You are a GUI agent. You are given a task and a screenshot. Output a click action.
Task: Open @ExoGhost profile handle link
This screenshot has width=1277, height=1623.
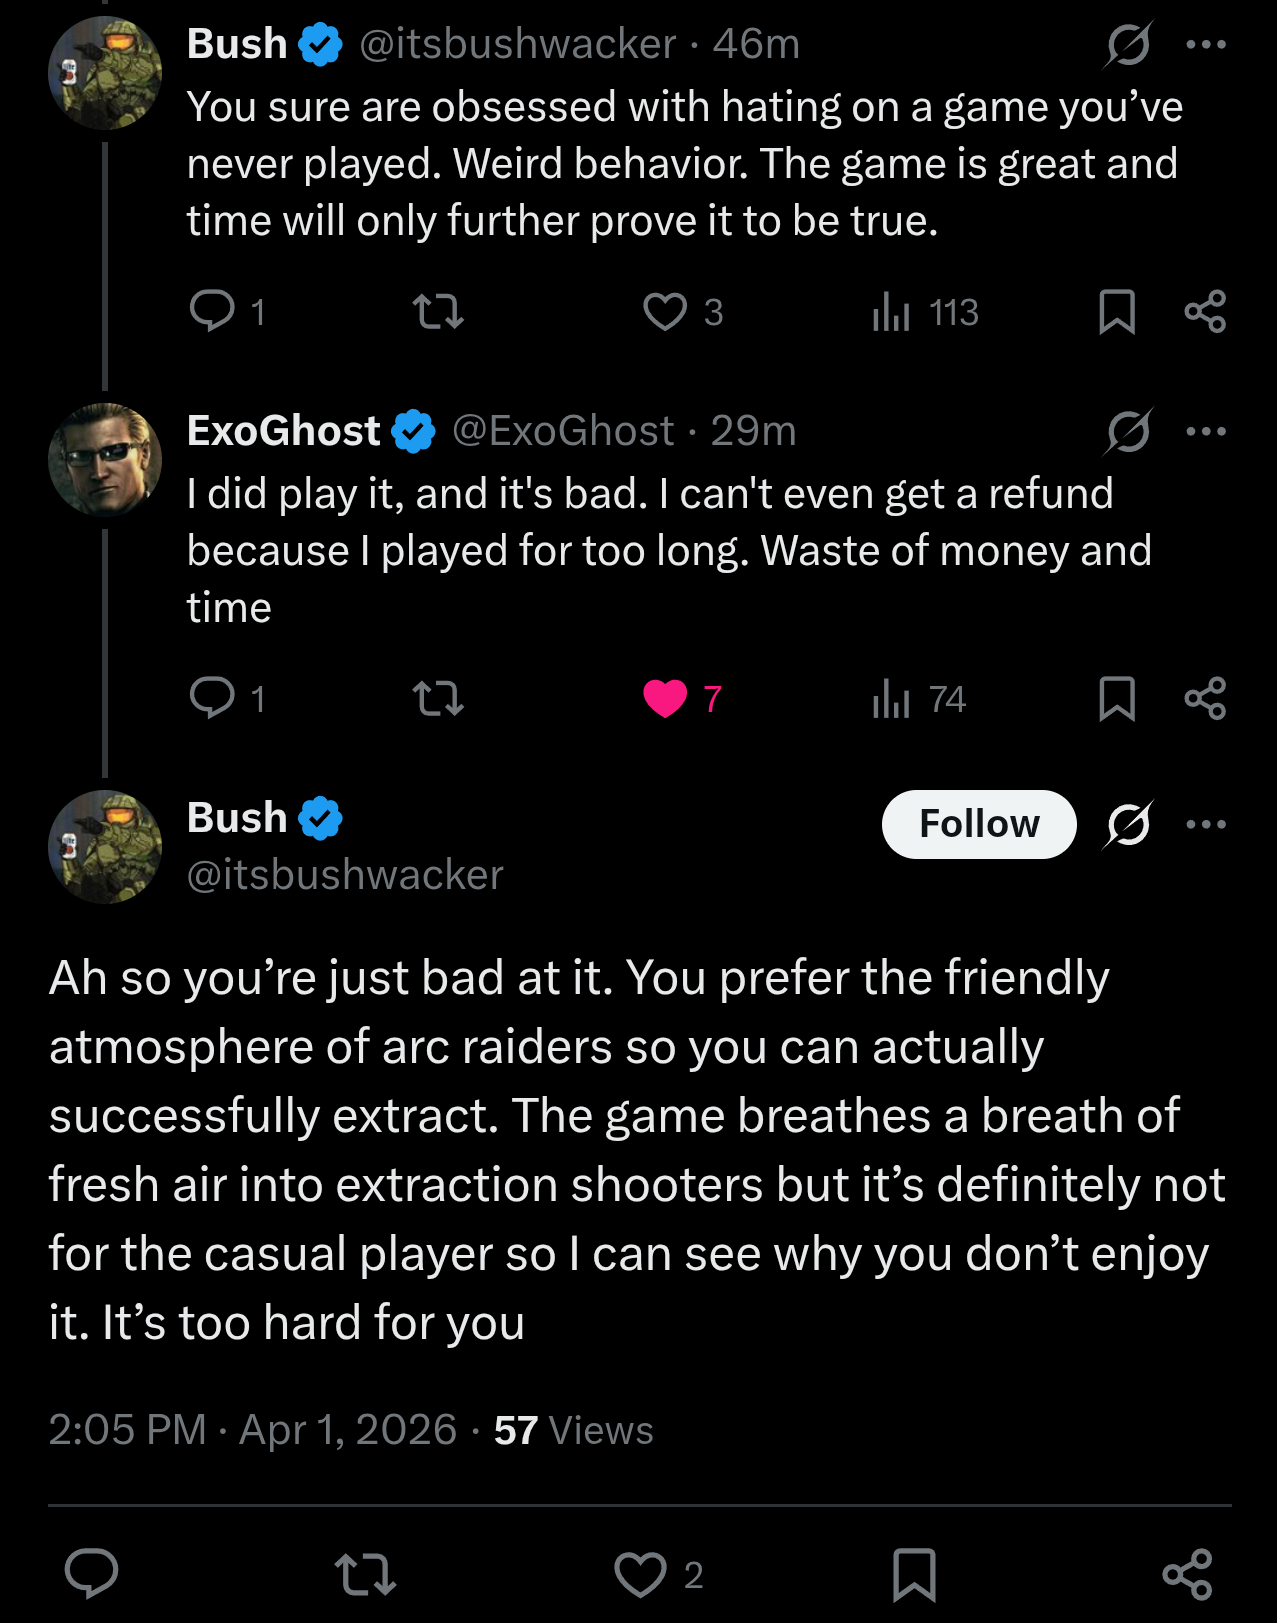pyautogui.click(x=563, y=431)
